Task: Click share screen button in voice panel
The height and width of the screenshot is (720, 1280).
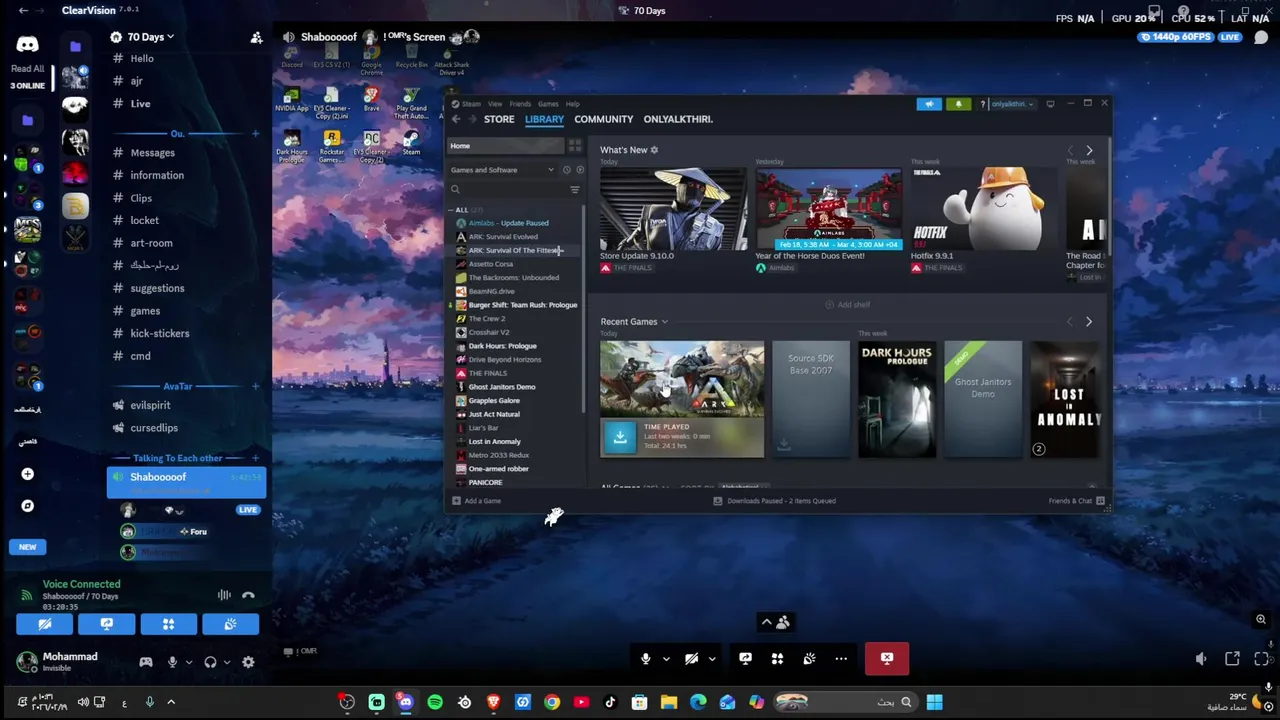Action: [x=106, y=624]
